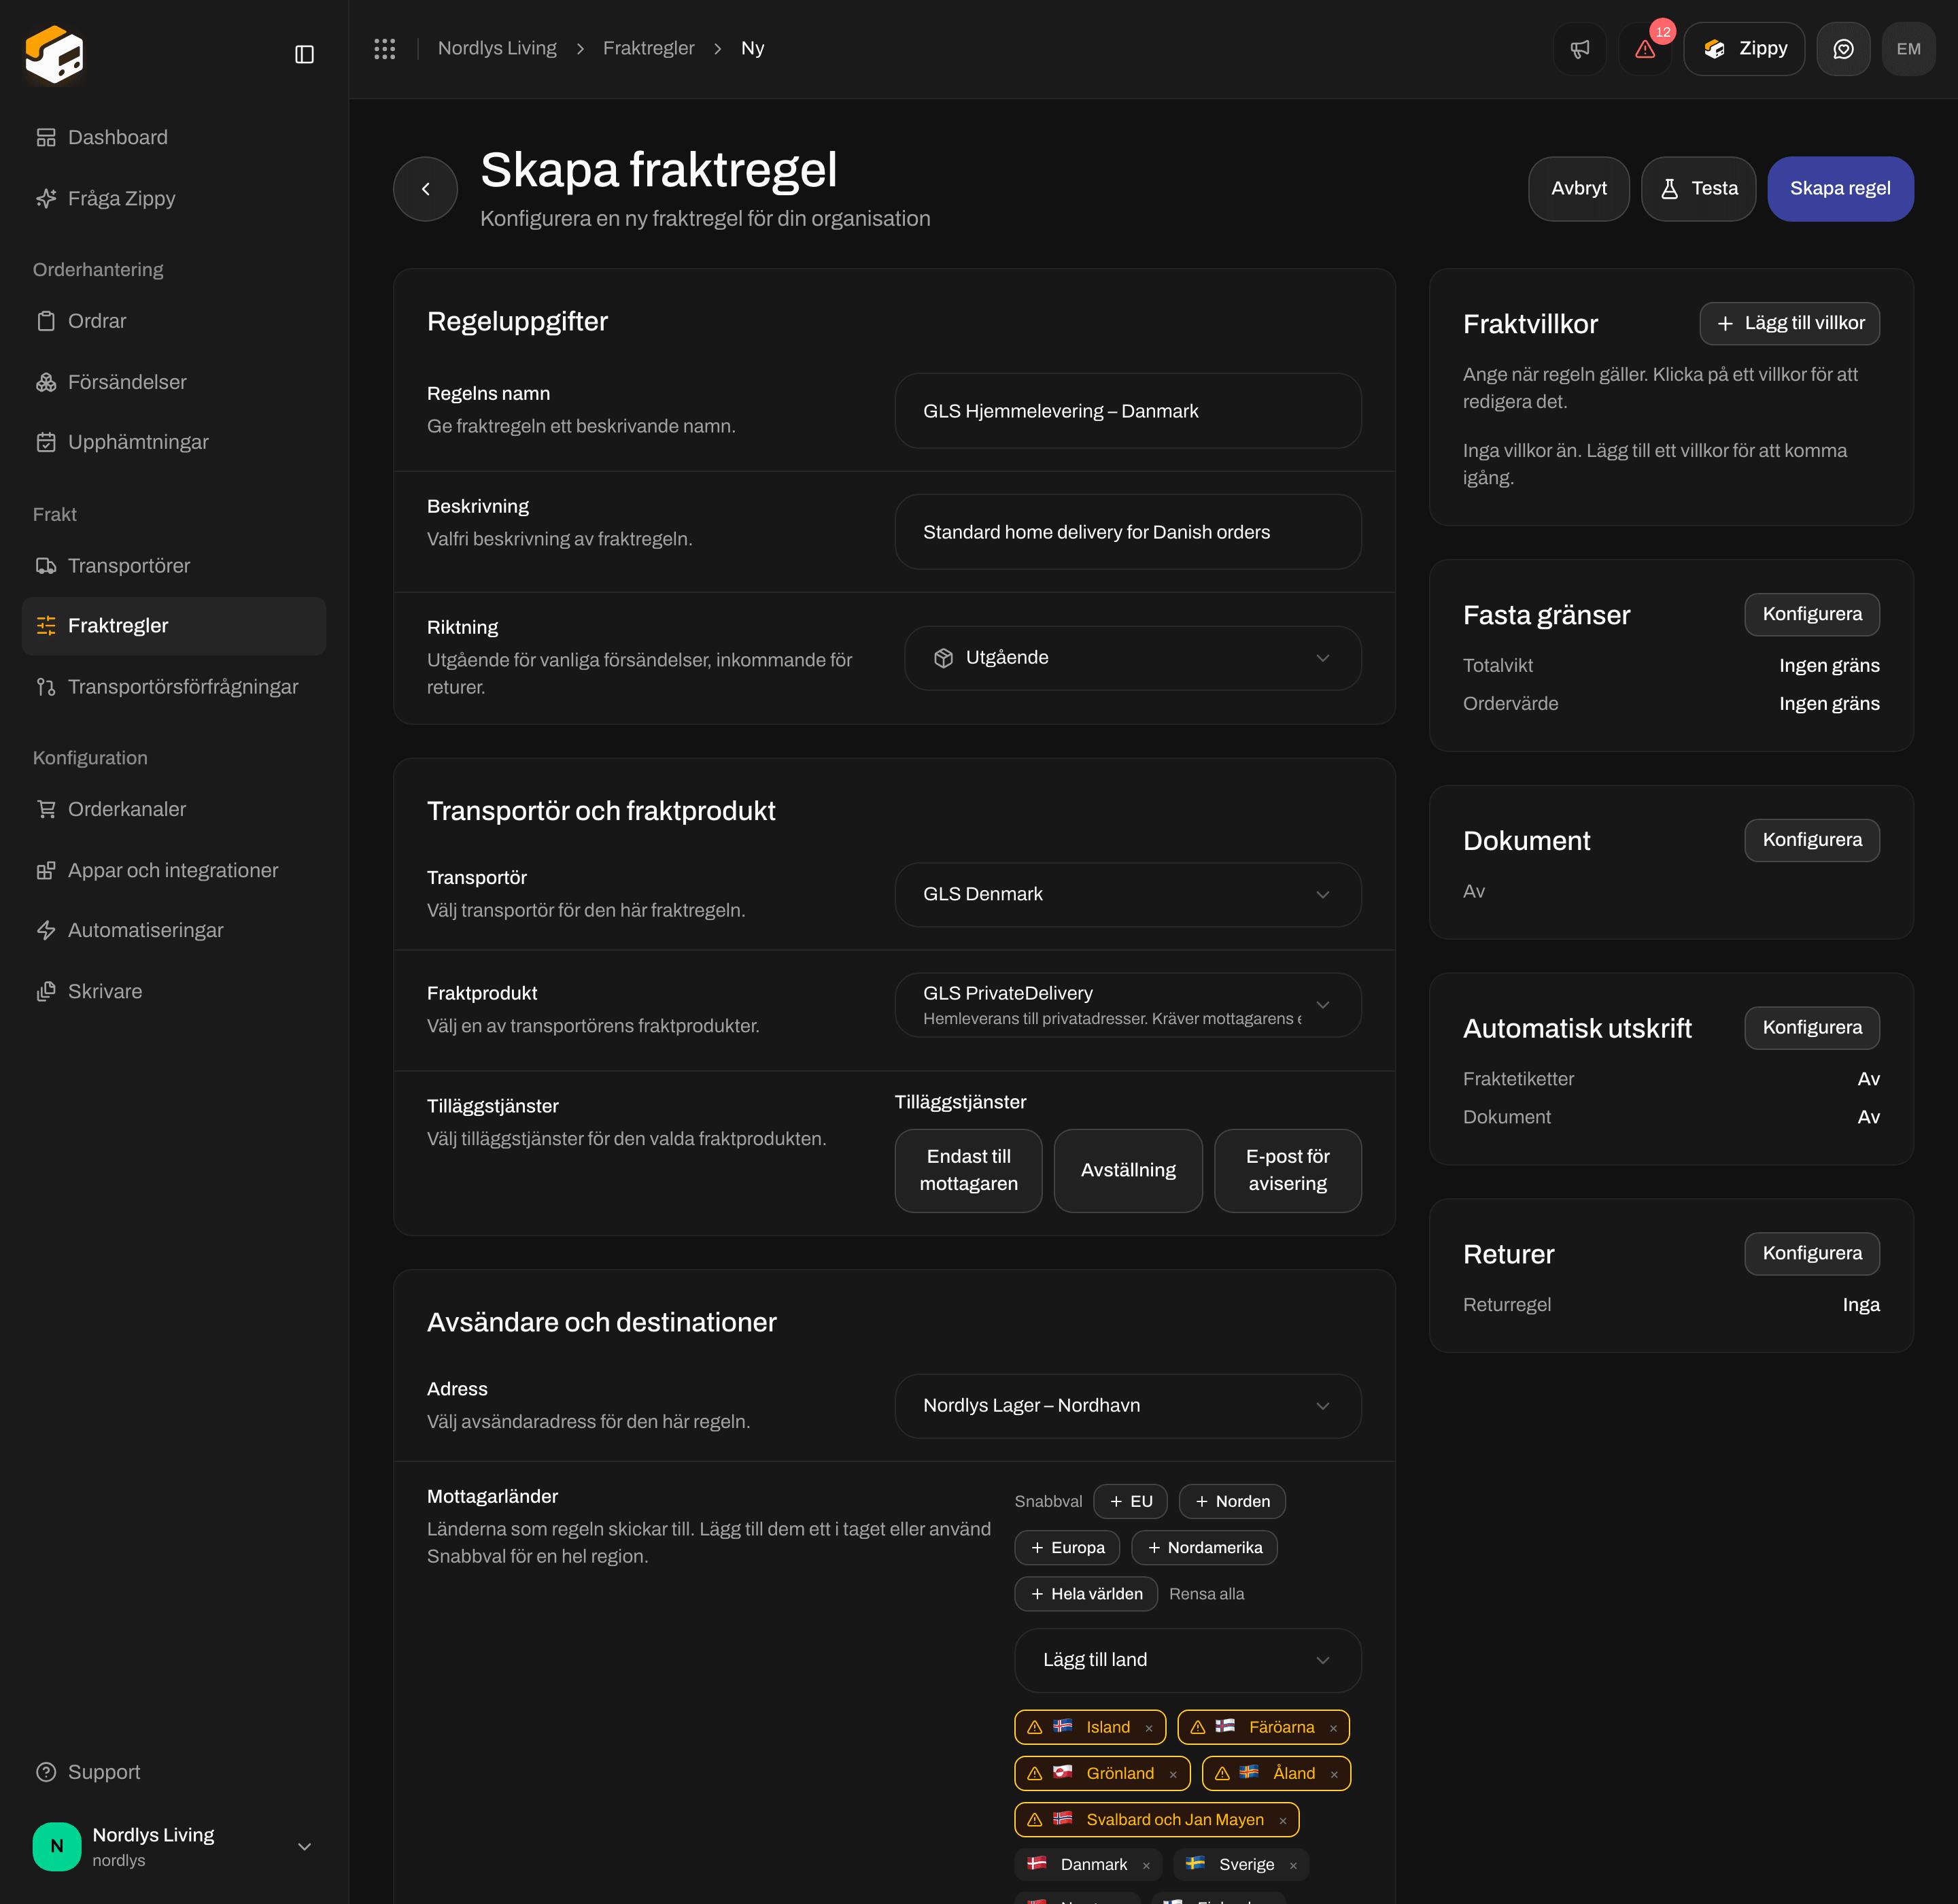The image size is (1958, 1904).
Task: Open Fråga Zippy in the sidebar
Action: point(174,198)
